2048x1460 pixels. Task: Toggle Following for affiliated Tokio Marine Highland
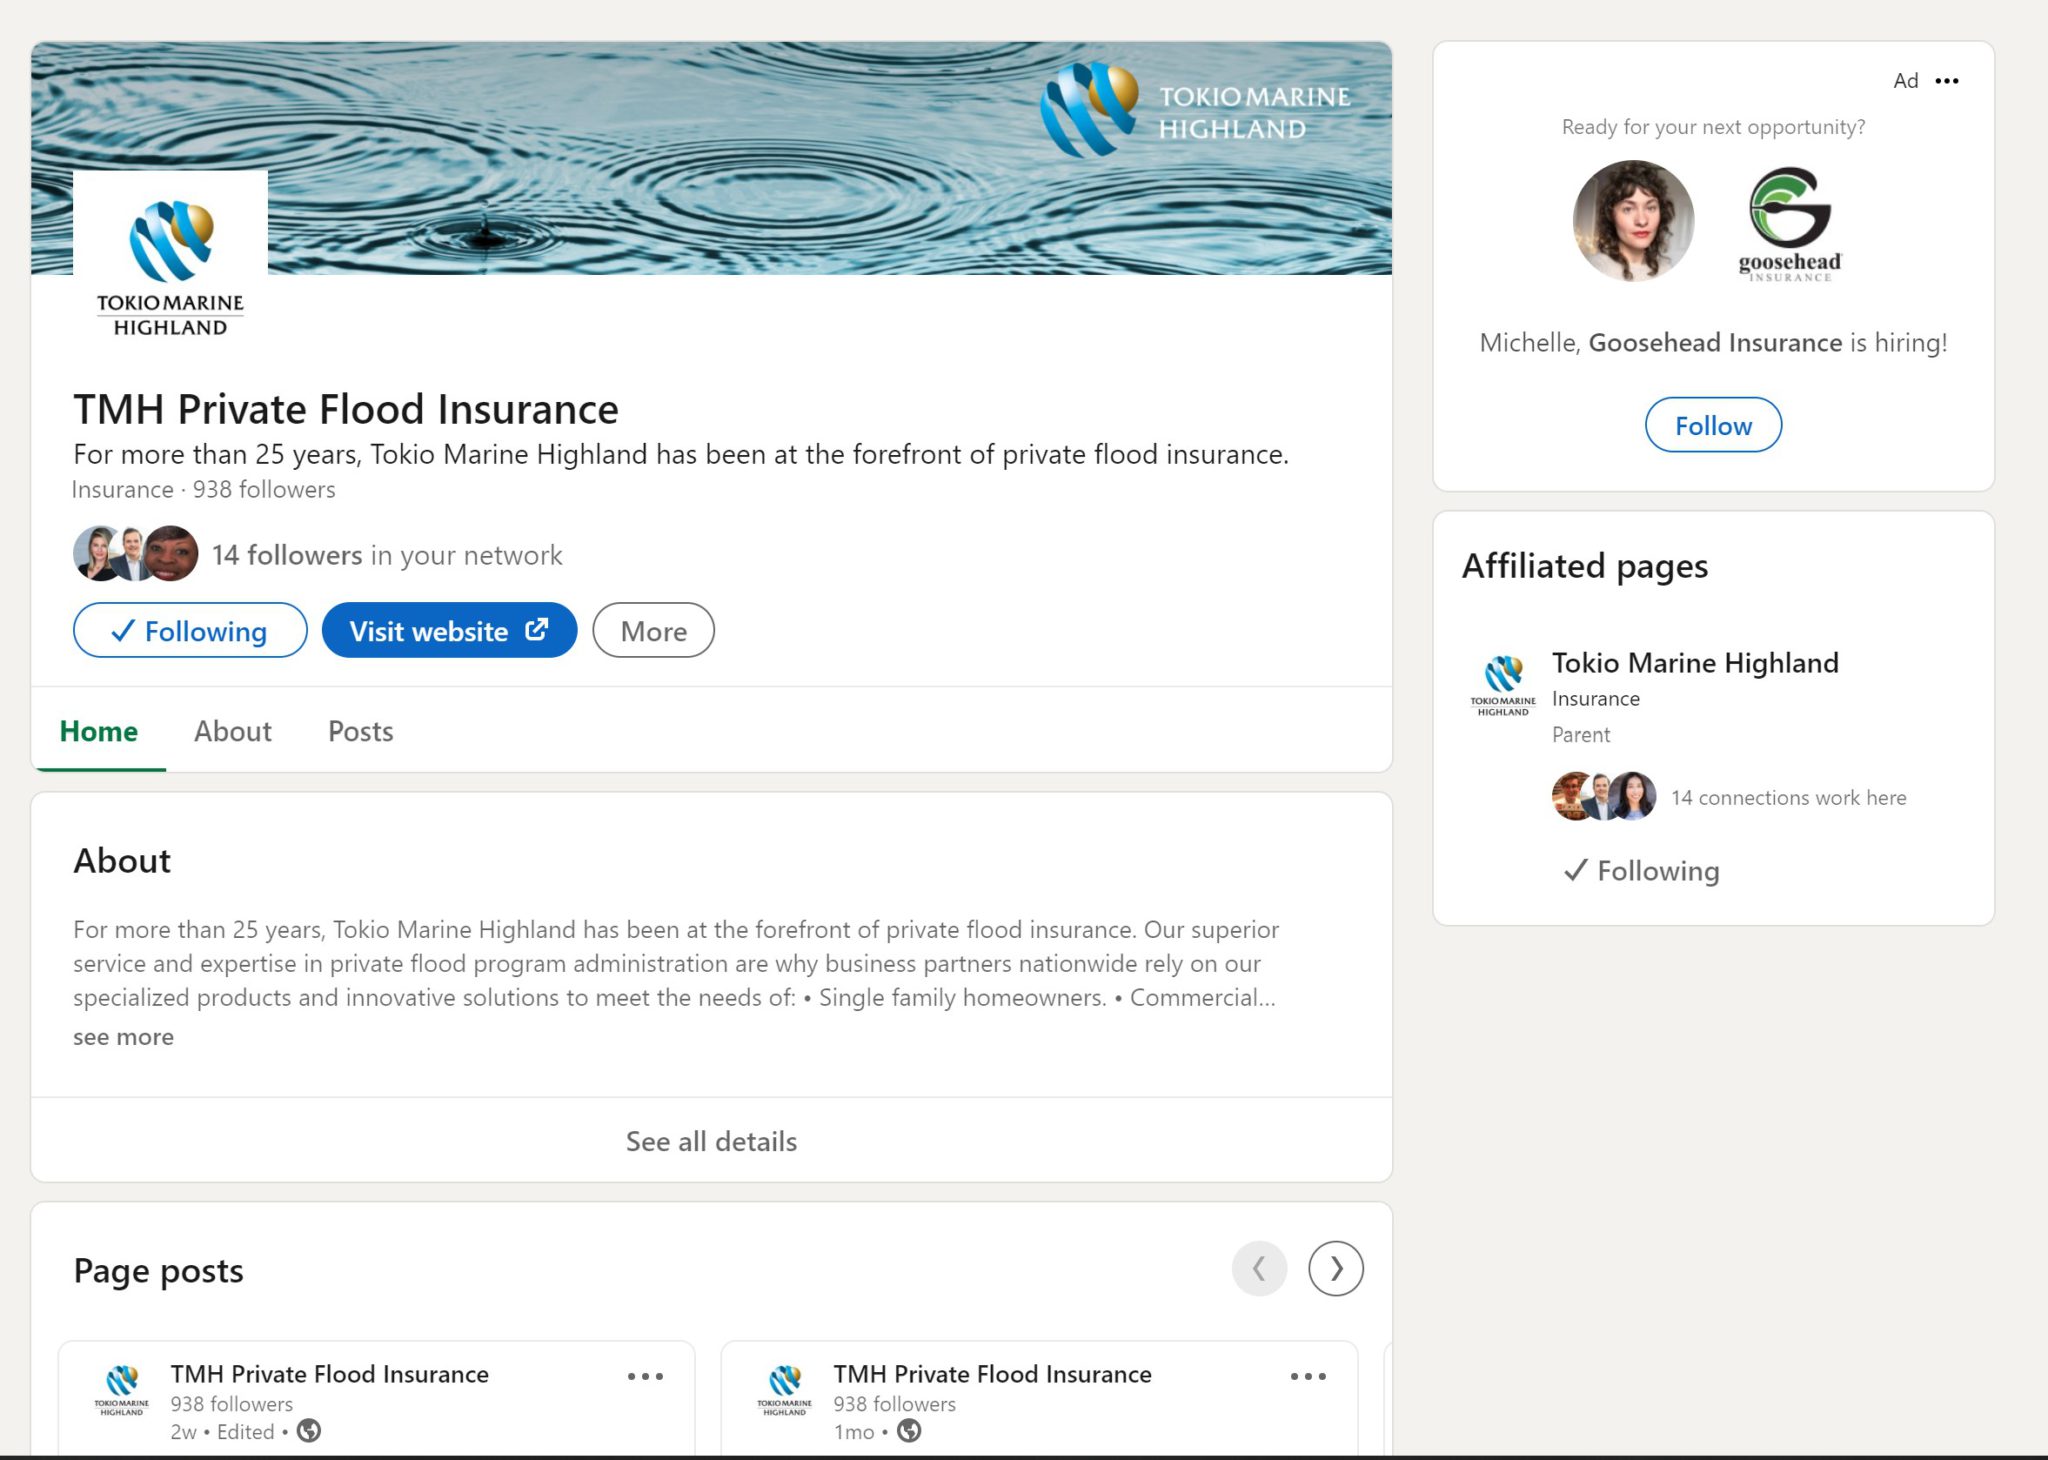pyautogui.click(x=1641, y=871)
